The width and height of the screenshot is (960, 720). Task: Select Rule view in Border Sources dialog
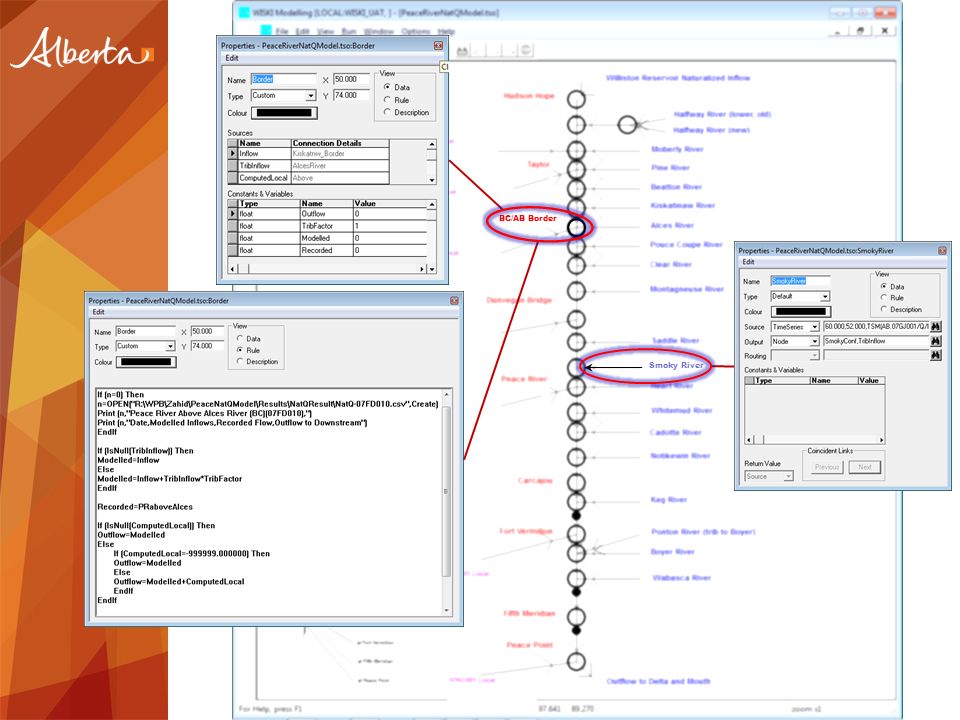(387, 100)
